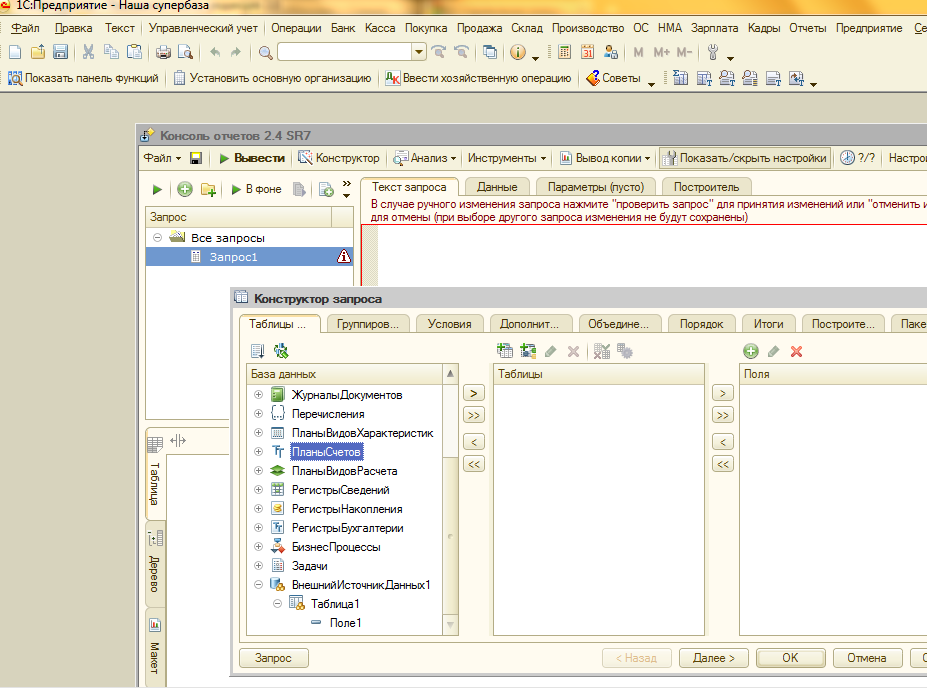This screenshot has width=927, height=688.
Task: Click green plus icon above Поля list
Action: pos(751,351)
